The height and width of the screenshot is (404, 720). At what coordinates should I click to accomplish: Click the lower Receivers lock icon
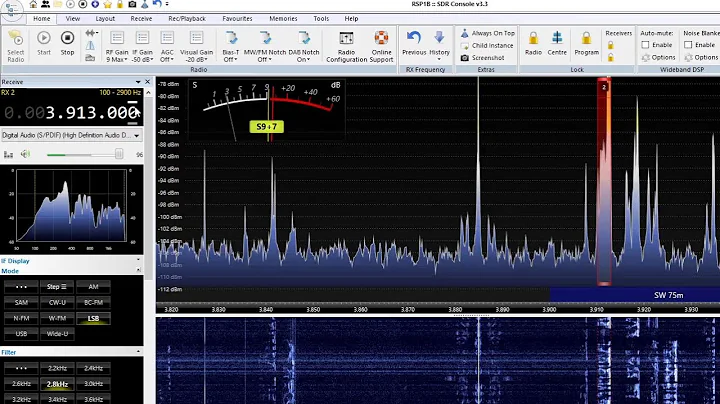point(610,57)
